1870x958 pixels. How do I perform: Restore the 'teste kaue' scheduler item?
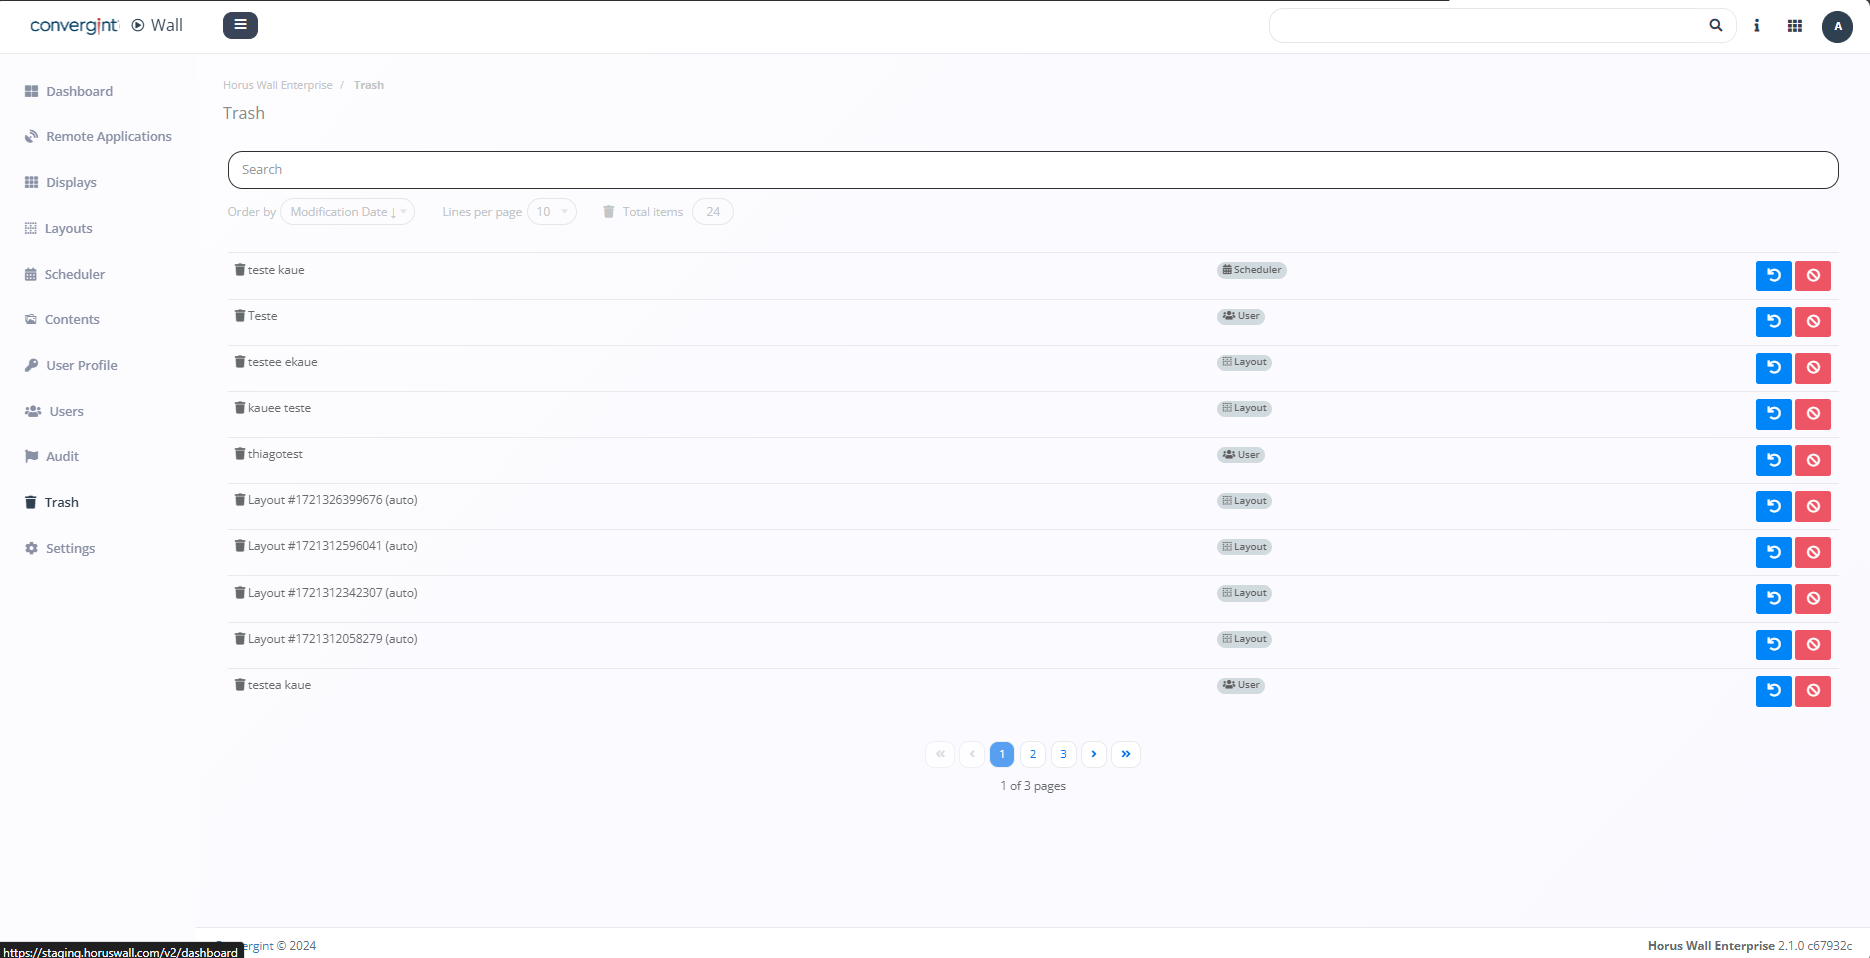click(x=1773, y=276)
